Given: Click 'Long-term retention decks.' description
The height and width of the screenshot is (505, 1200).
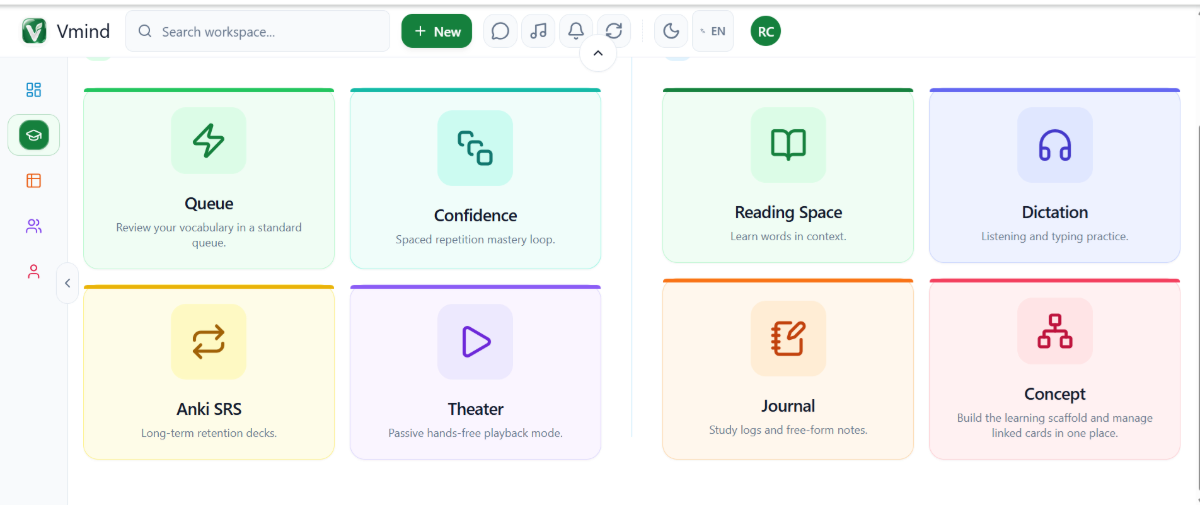Looking at the screenshot, I should pyautogui.click(x=209, y=434).
